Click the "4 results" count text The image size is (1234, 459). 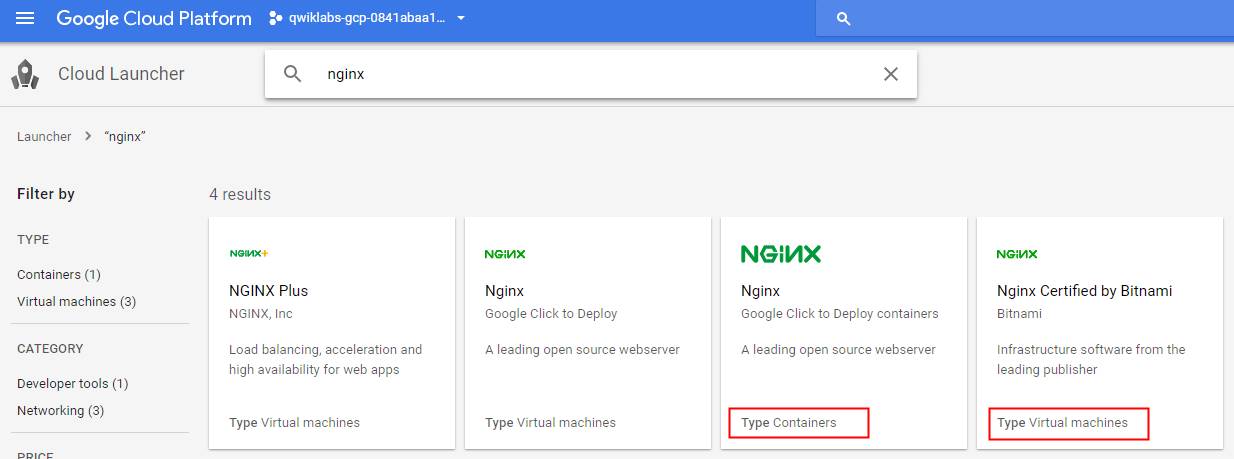pyautogui.click(x=240, y=194)
